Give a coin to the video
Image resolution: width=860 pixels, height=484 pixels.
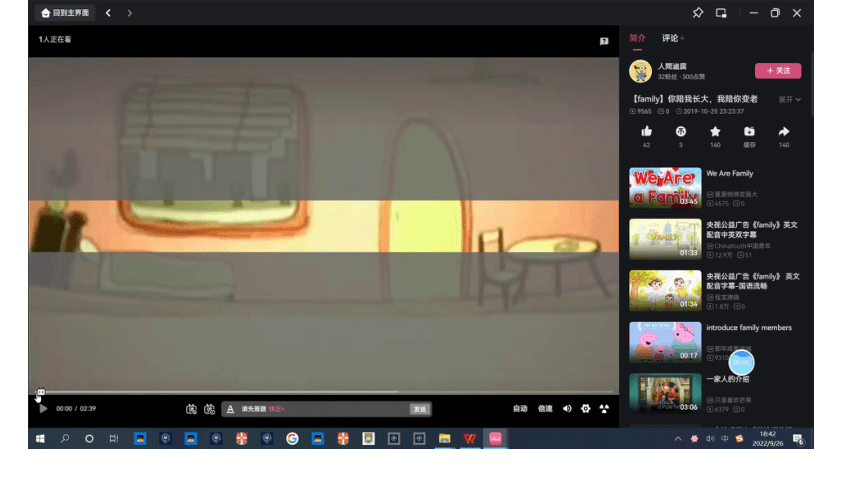pyautogui.click(x=681, y=132)
